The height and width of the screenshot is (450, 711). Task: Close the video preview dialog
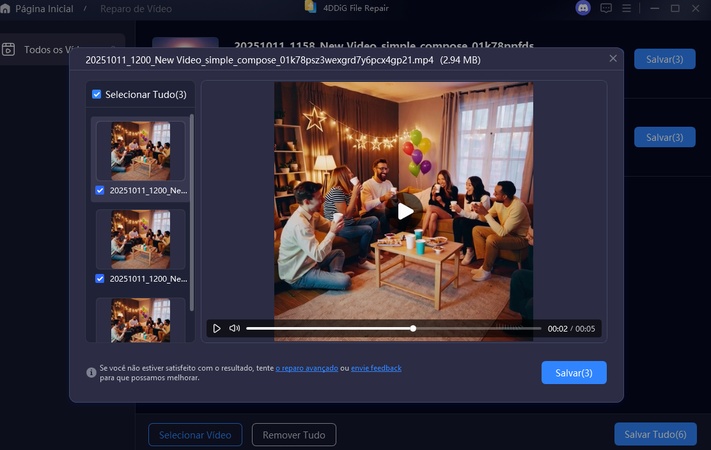coord(613,59)
